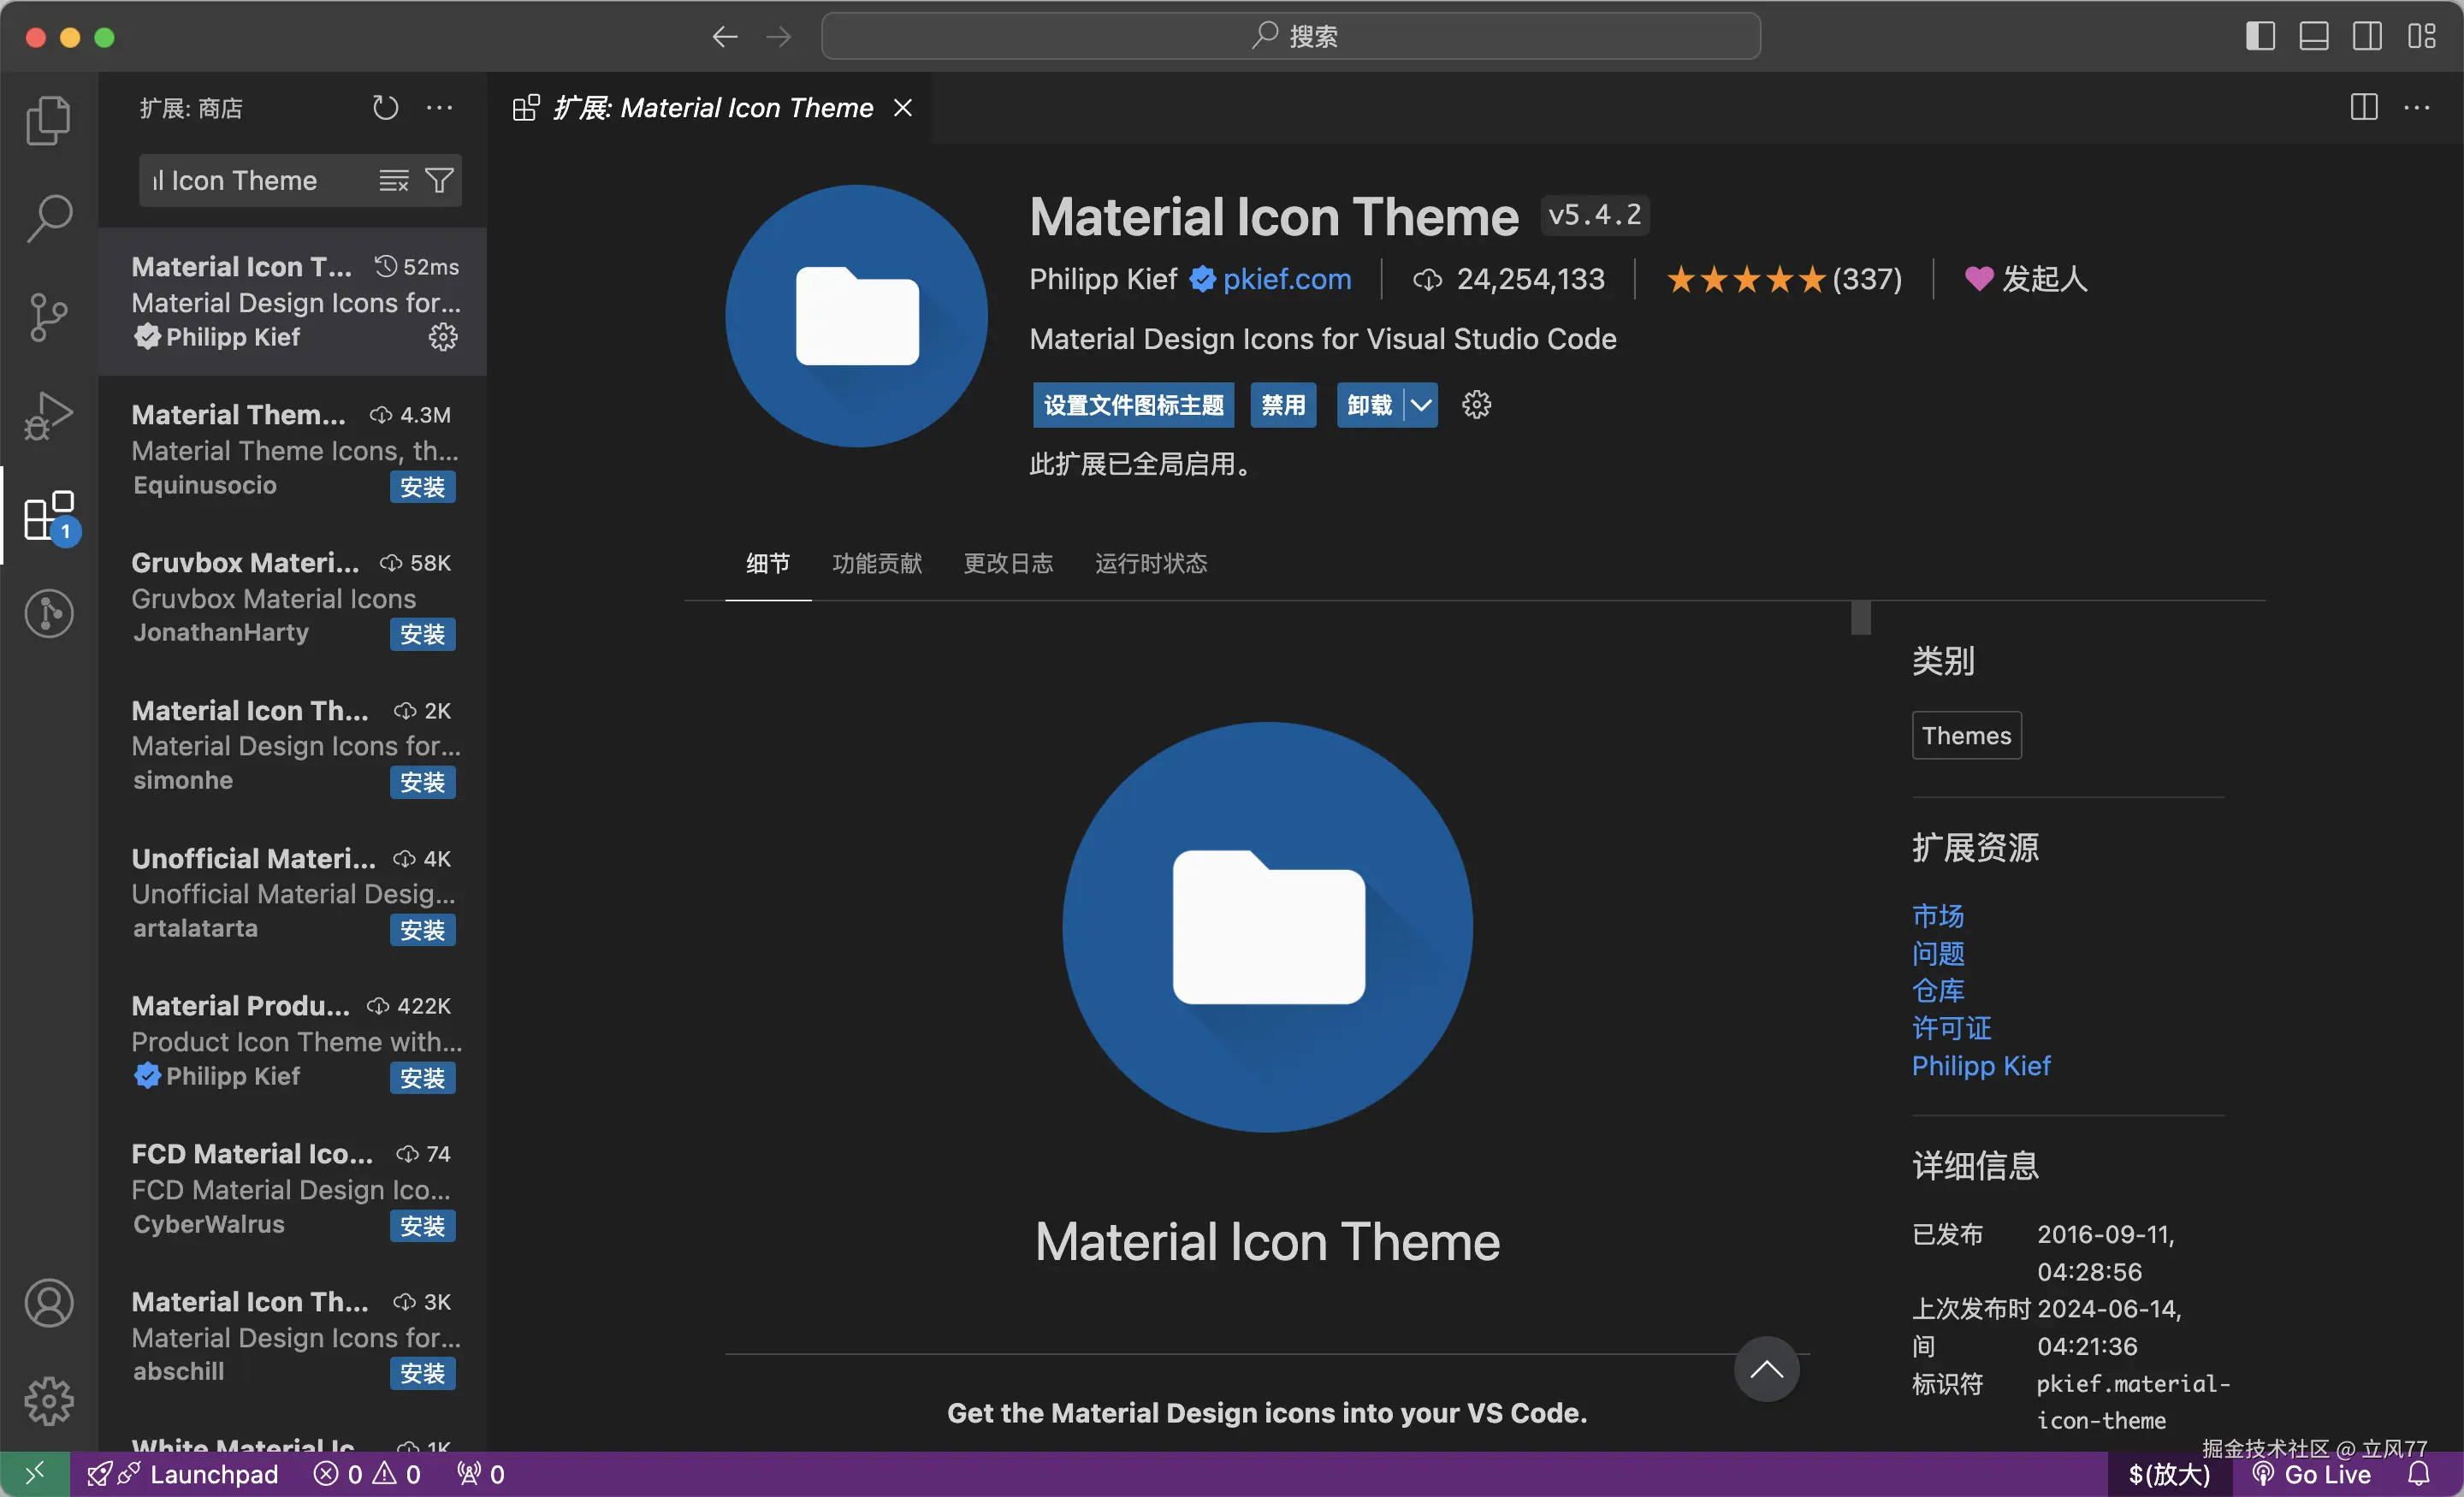Click 设置文件图标主题 button
2464x1497 pixels.
coord(1134,405)
